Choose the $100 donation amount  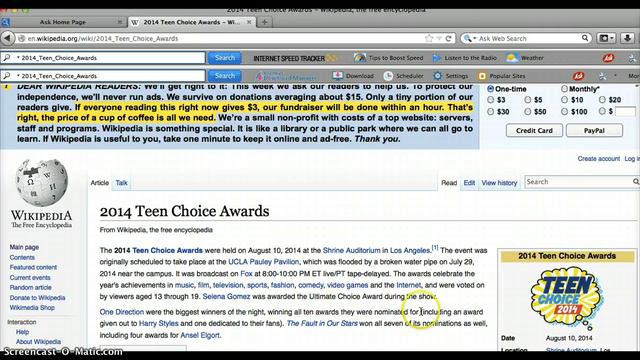564,111
